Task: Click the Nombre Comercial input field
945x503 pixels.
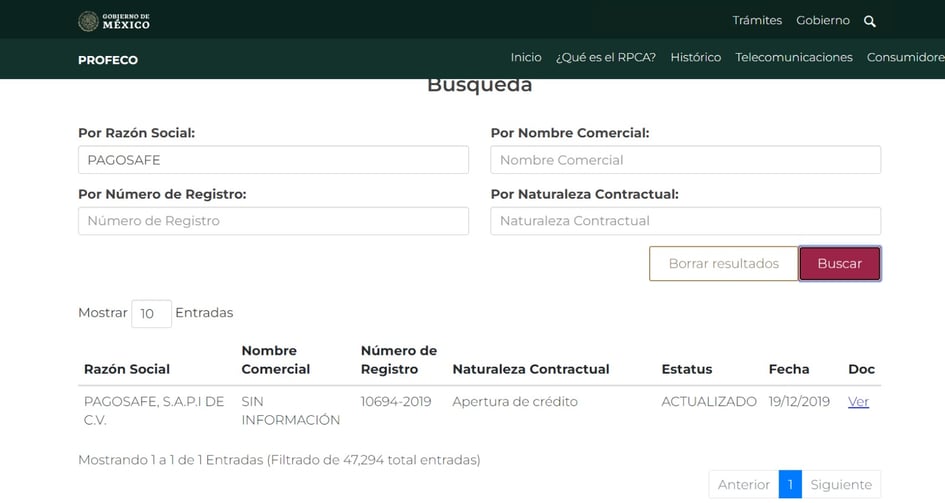Action: pyautogui.click(x=685, y=160)
